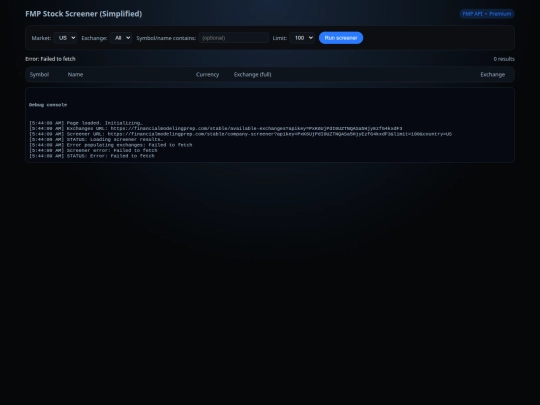
Task: Click the 0 results counter
Action: pos(504,59)
